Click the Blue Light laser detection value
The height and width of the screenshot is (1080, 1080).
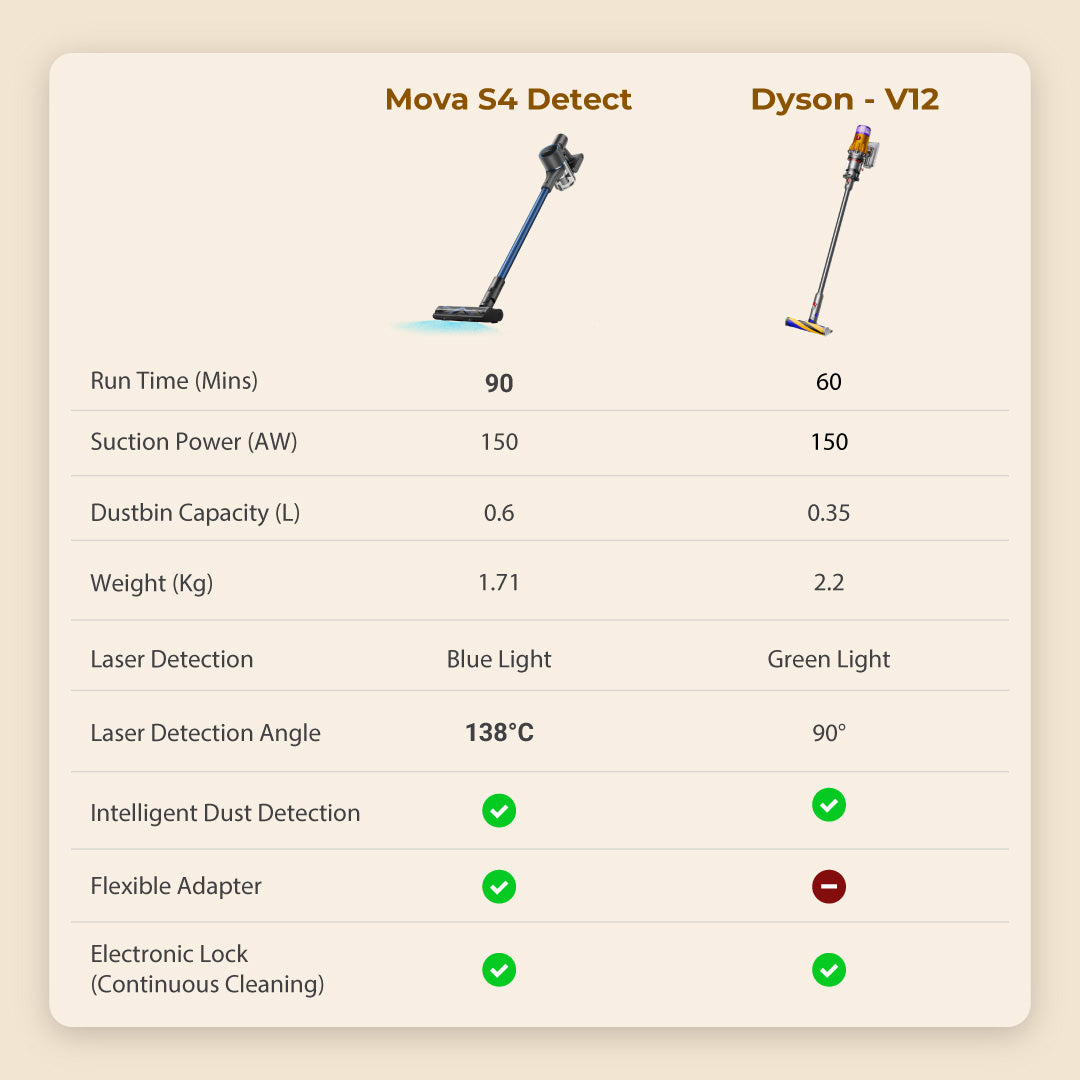(499, 660)
